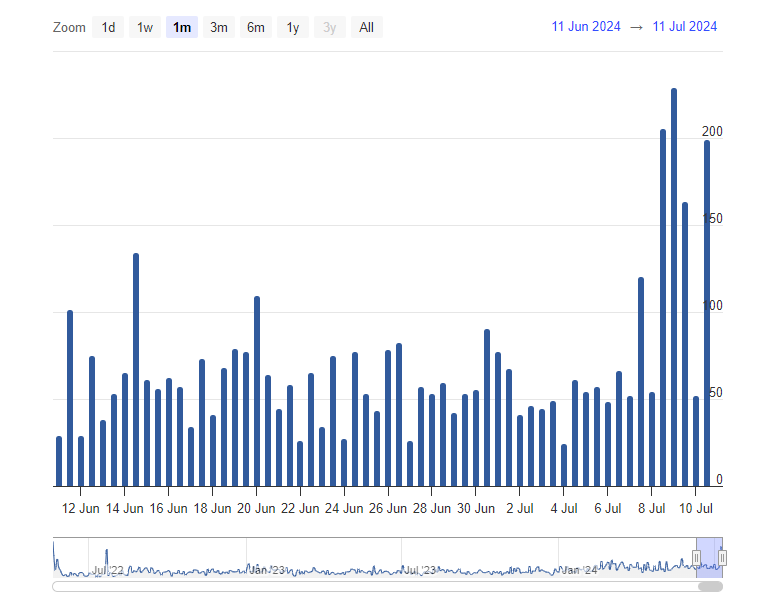The image size is (771, 612).
Task: Click the '12 Jun' axis label
Action: click(81, 508)
